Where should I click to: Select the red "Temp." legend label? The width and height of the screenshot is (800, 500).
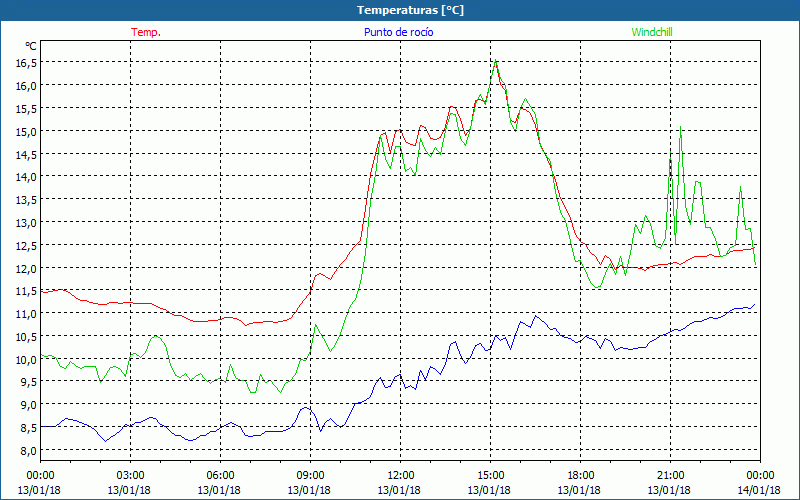click(x=146, y=32)
